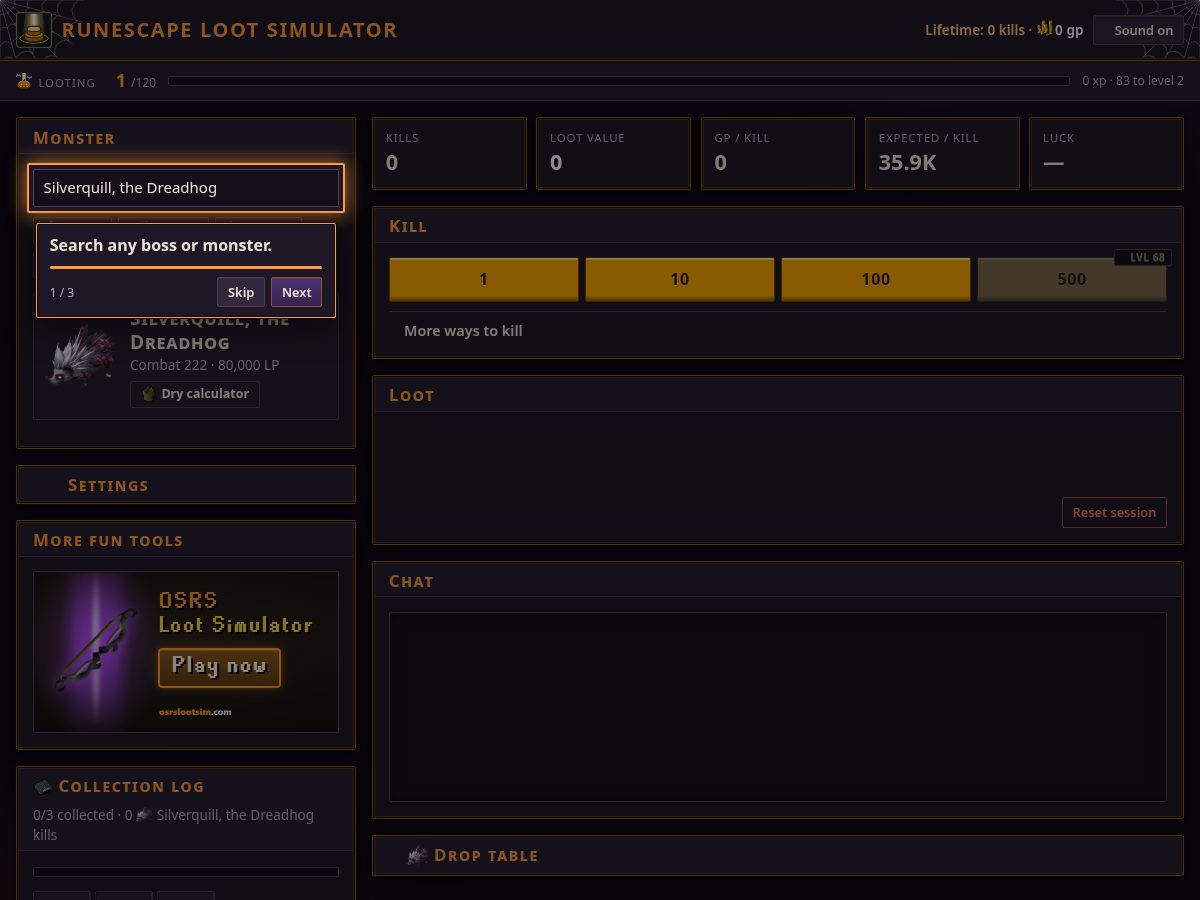Click the Runescape Loot Simulator title
This screenshot has height=900, width=1200.
click(x=229, y=30)
